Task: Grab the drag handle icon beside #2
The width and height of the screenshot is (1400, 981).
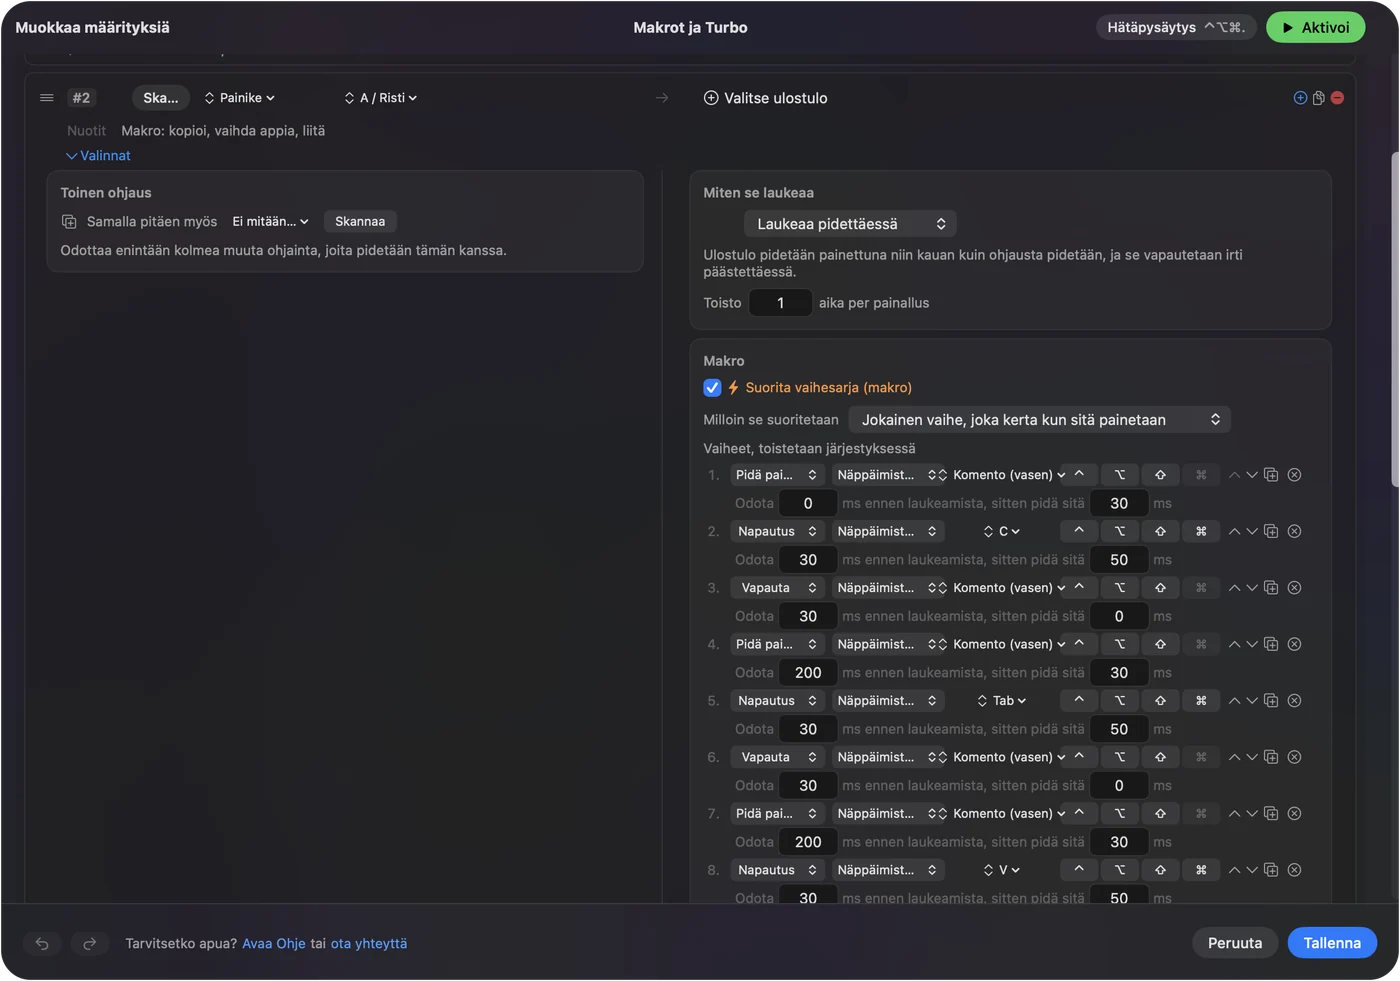Action: coord(46,98)
